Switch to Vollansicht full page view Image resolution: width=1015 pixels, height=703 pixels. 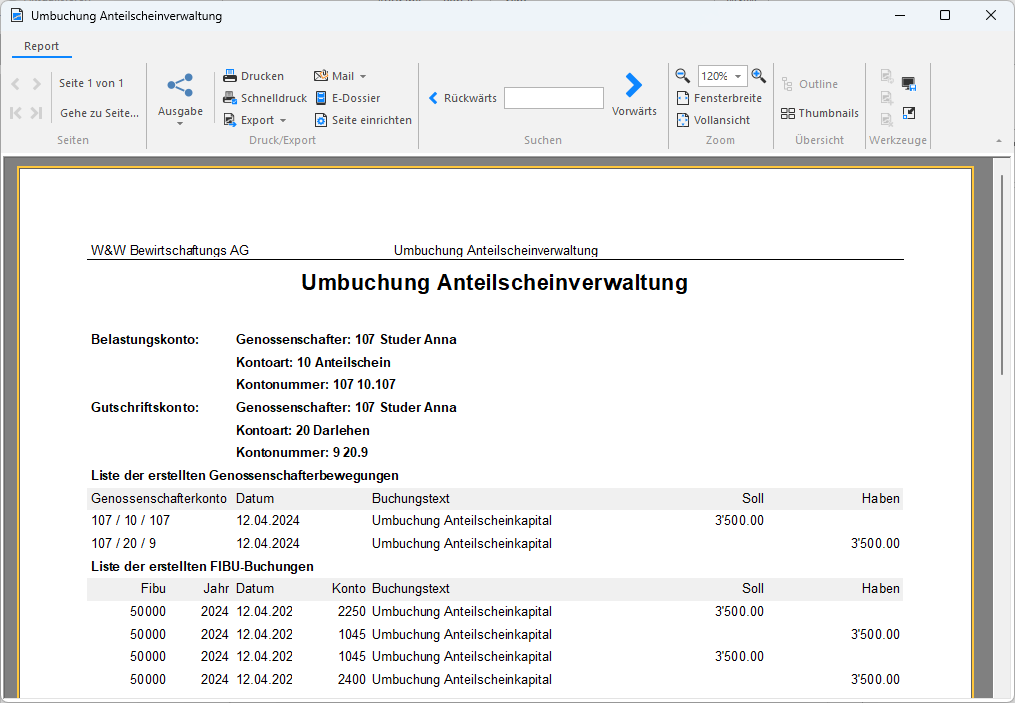713,120
